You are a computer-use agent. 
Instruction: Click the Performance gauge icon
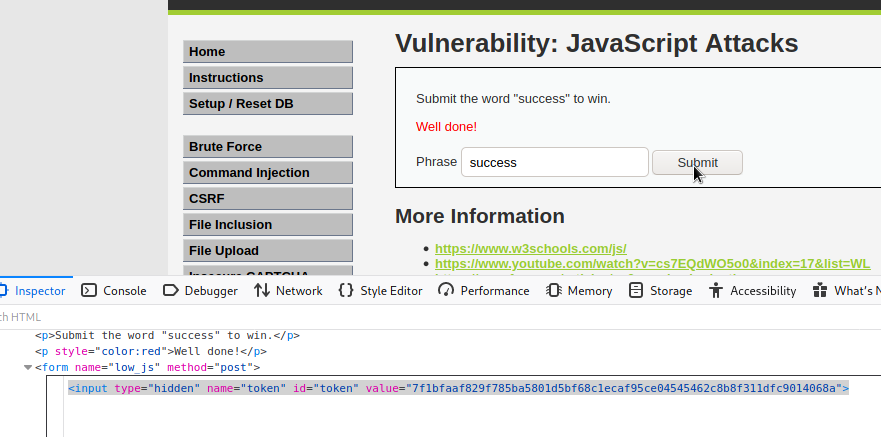(446, 290)
